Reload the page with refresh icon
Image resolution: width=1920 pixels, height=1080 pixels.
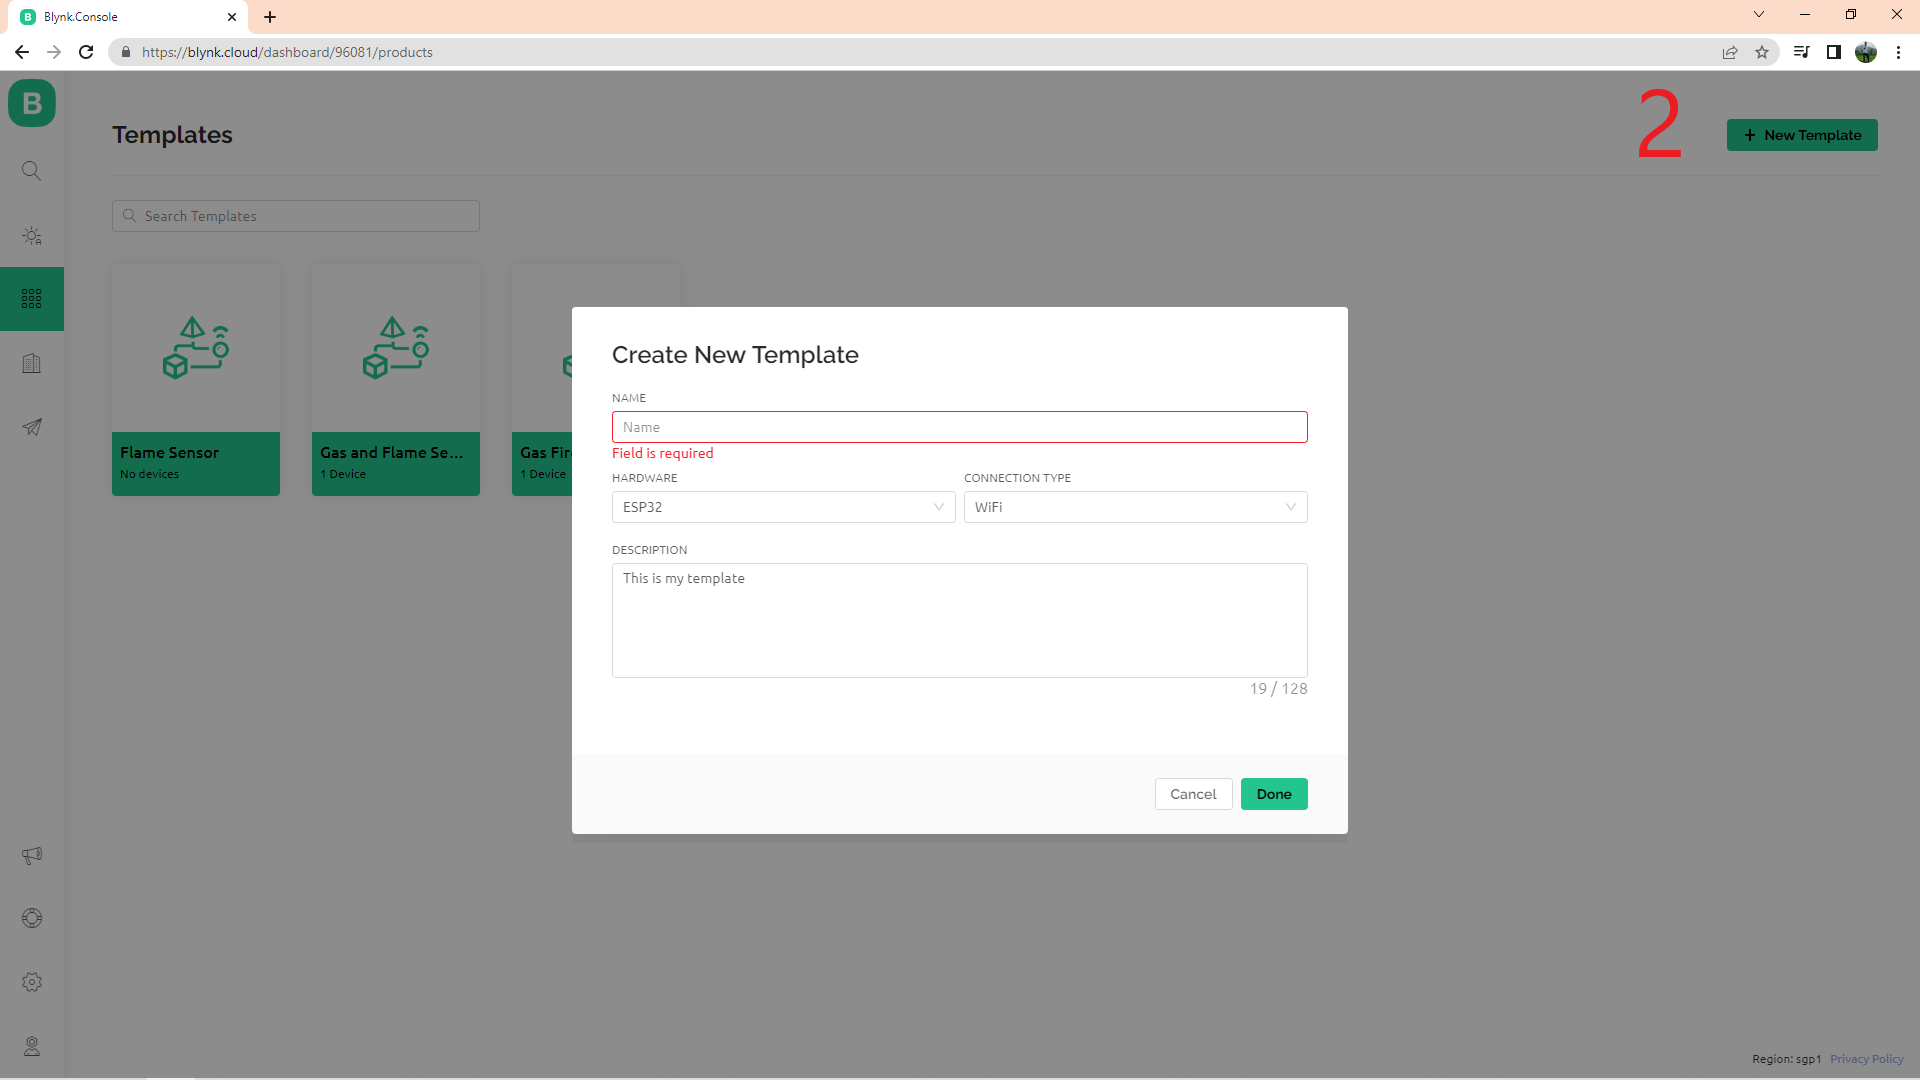click(86, 52)
